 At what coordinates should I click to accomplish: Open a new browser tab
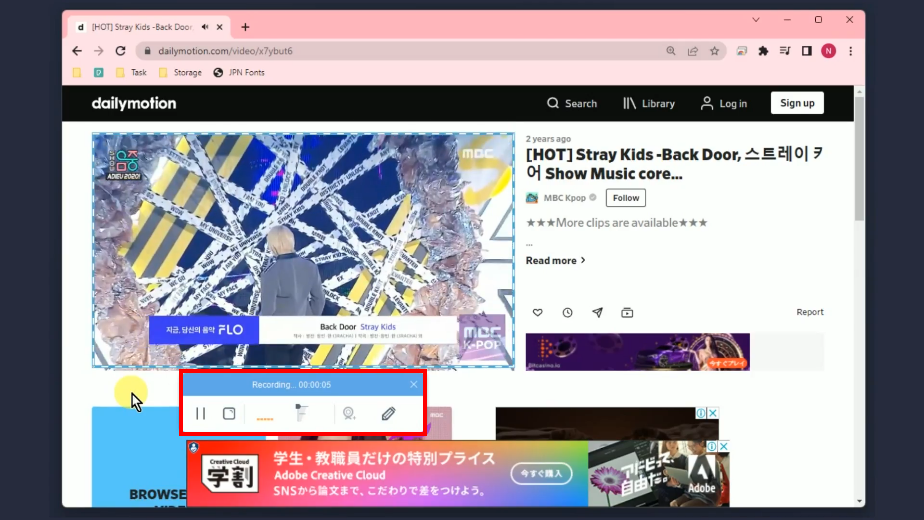point(245,27)
